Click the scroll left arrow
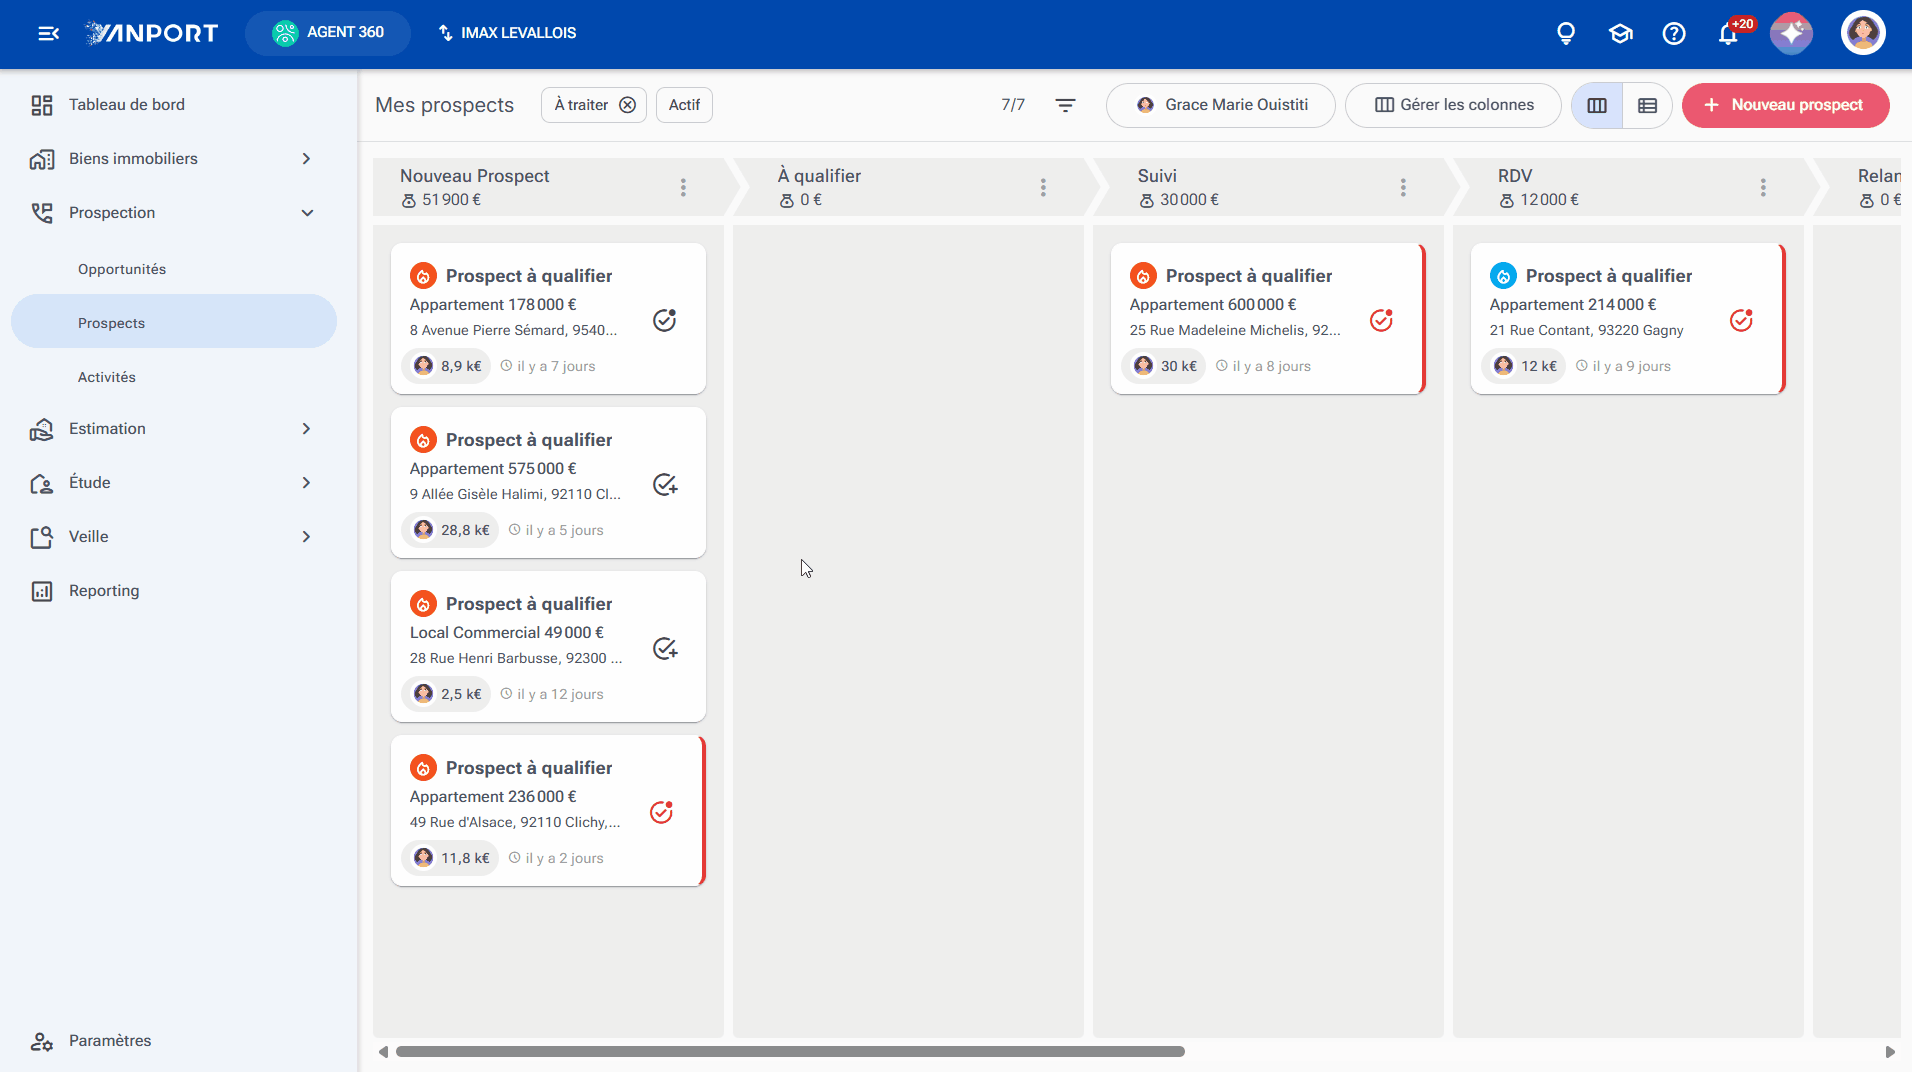 click(x=383, y=1052)
